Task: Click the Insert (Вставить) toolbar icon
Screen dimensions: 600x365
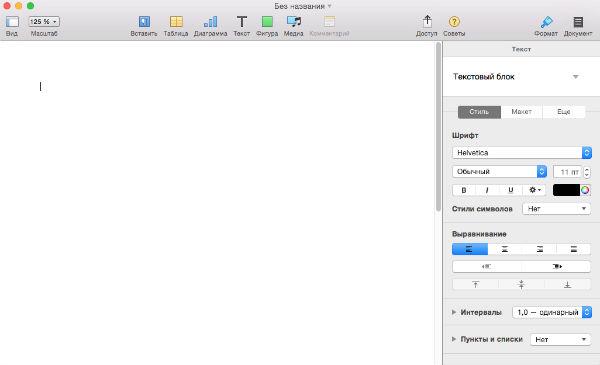Action: [144, 22]
